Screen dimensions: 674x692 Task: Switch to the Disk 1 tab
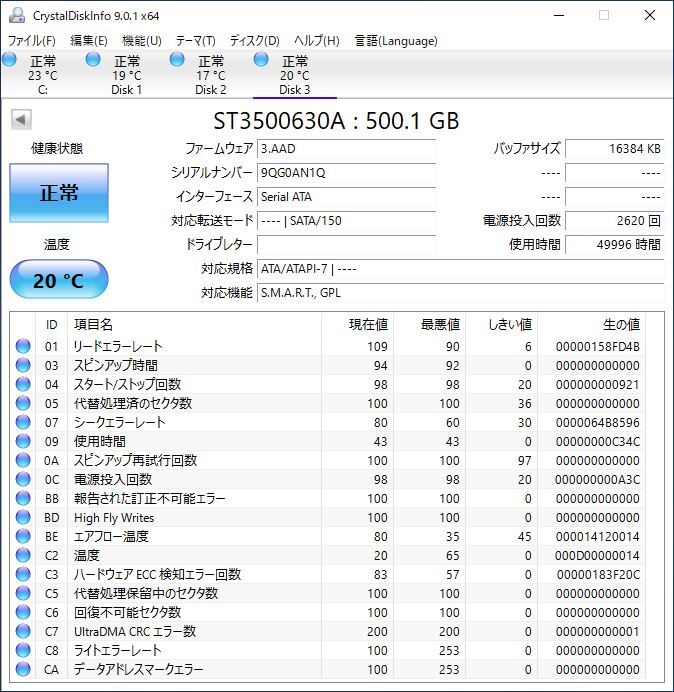tap(127, 75)
